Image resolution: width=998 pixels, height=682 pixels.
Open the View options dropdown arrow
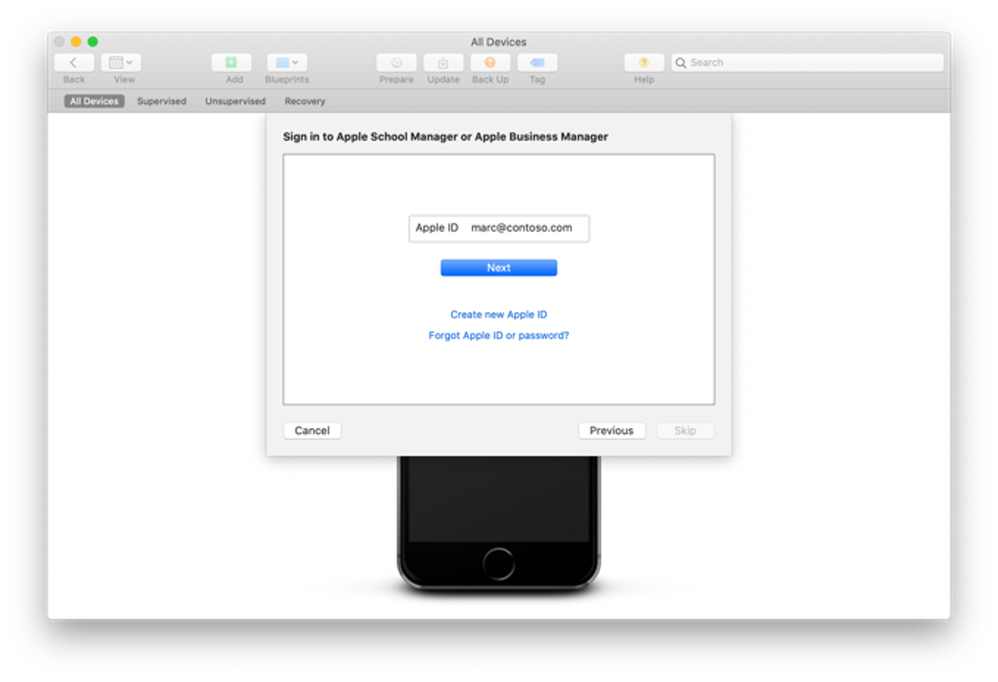pyautogui.click(x=129, y=62)
